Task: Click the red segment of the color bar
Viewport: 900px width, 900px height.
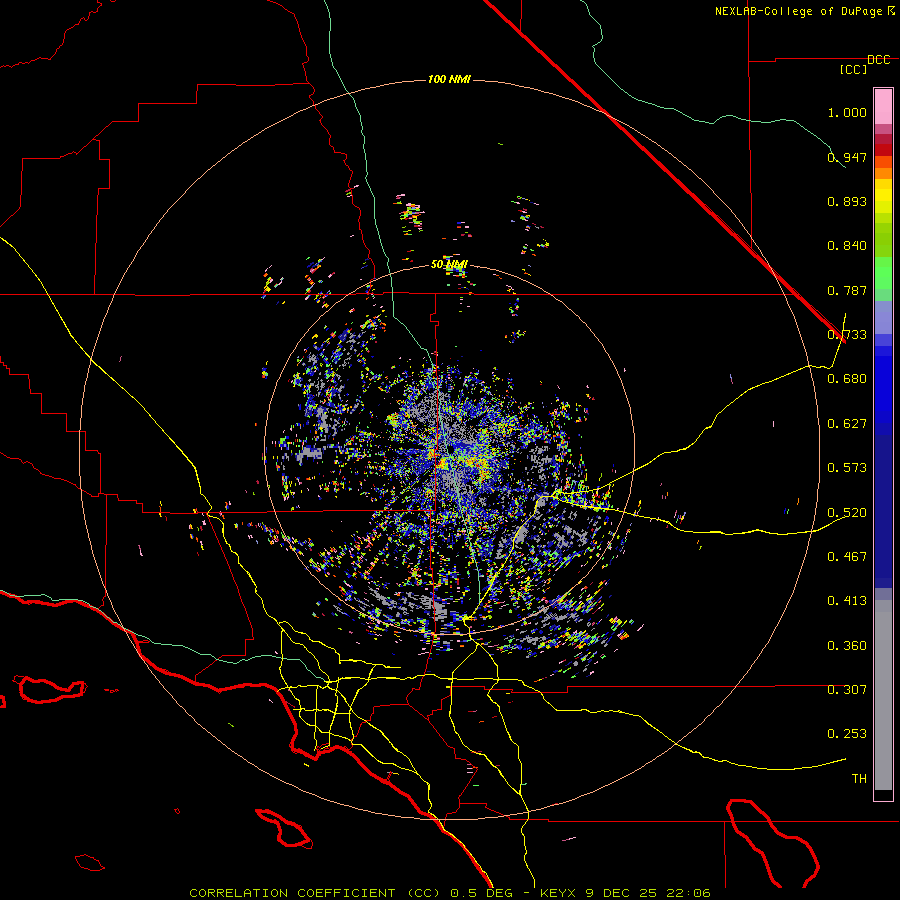Action: click(x=883, y=149)
